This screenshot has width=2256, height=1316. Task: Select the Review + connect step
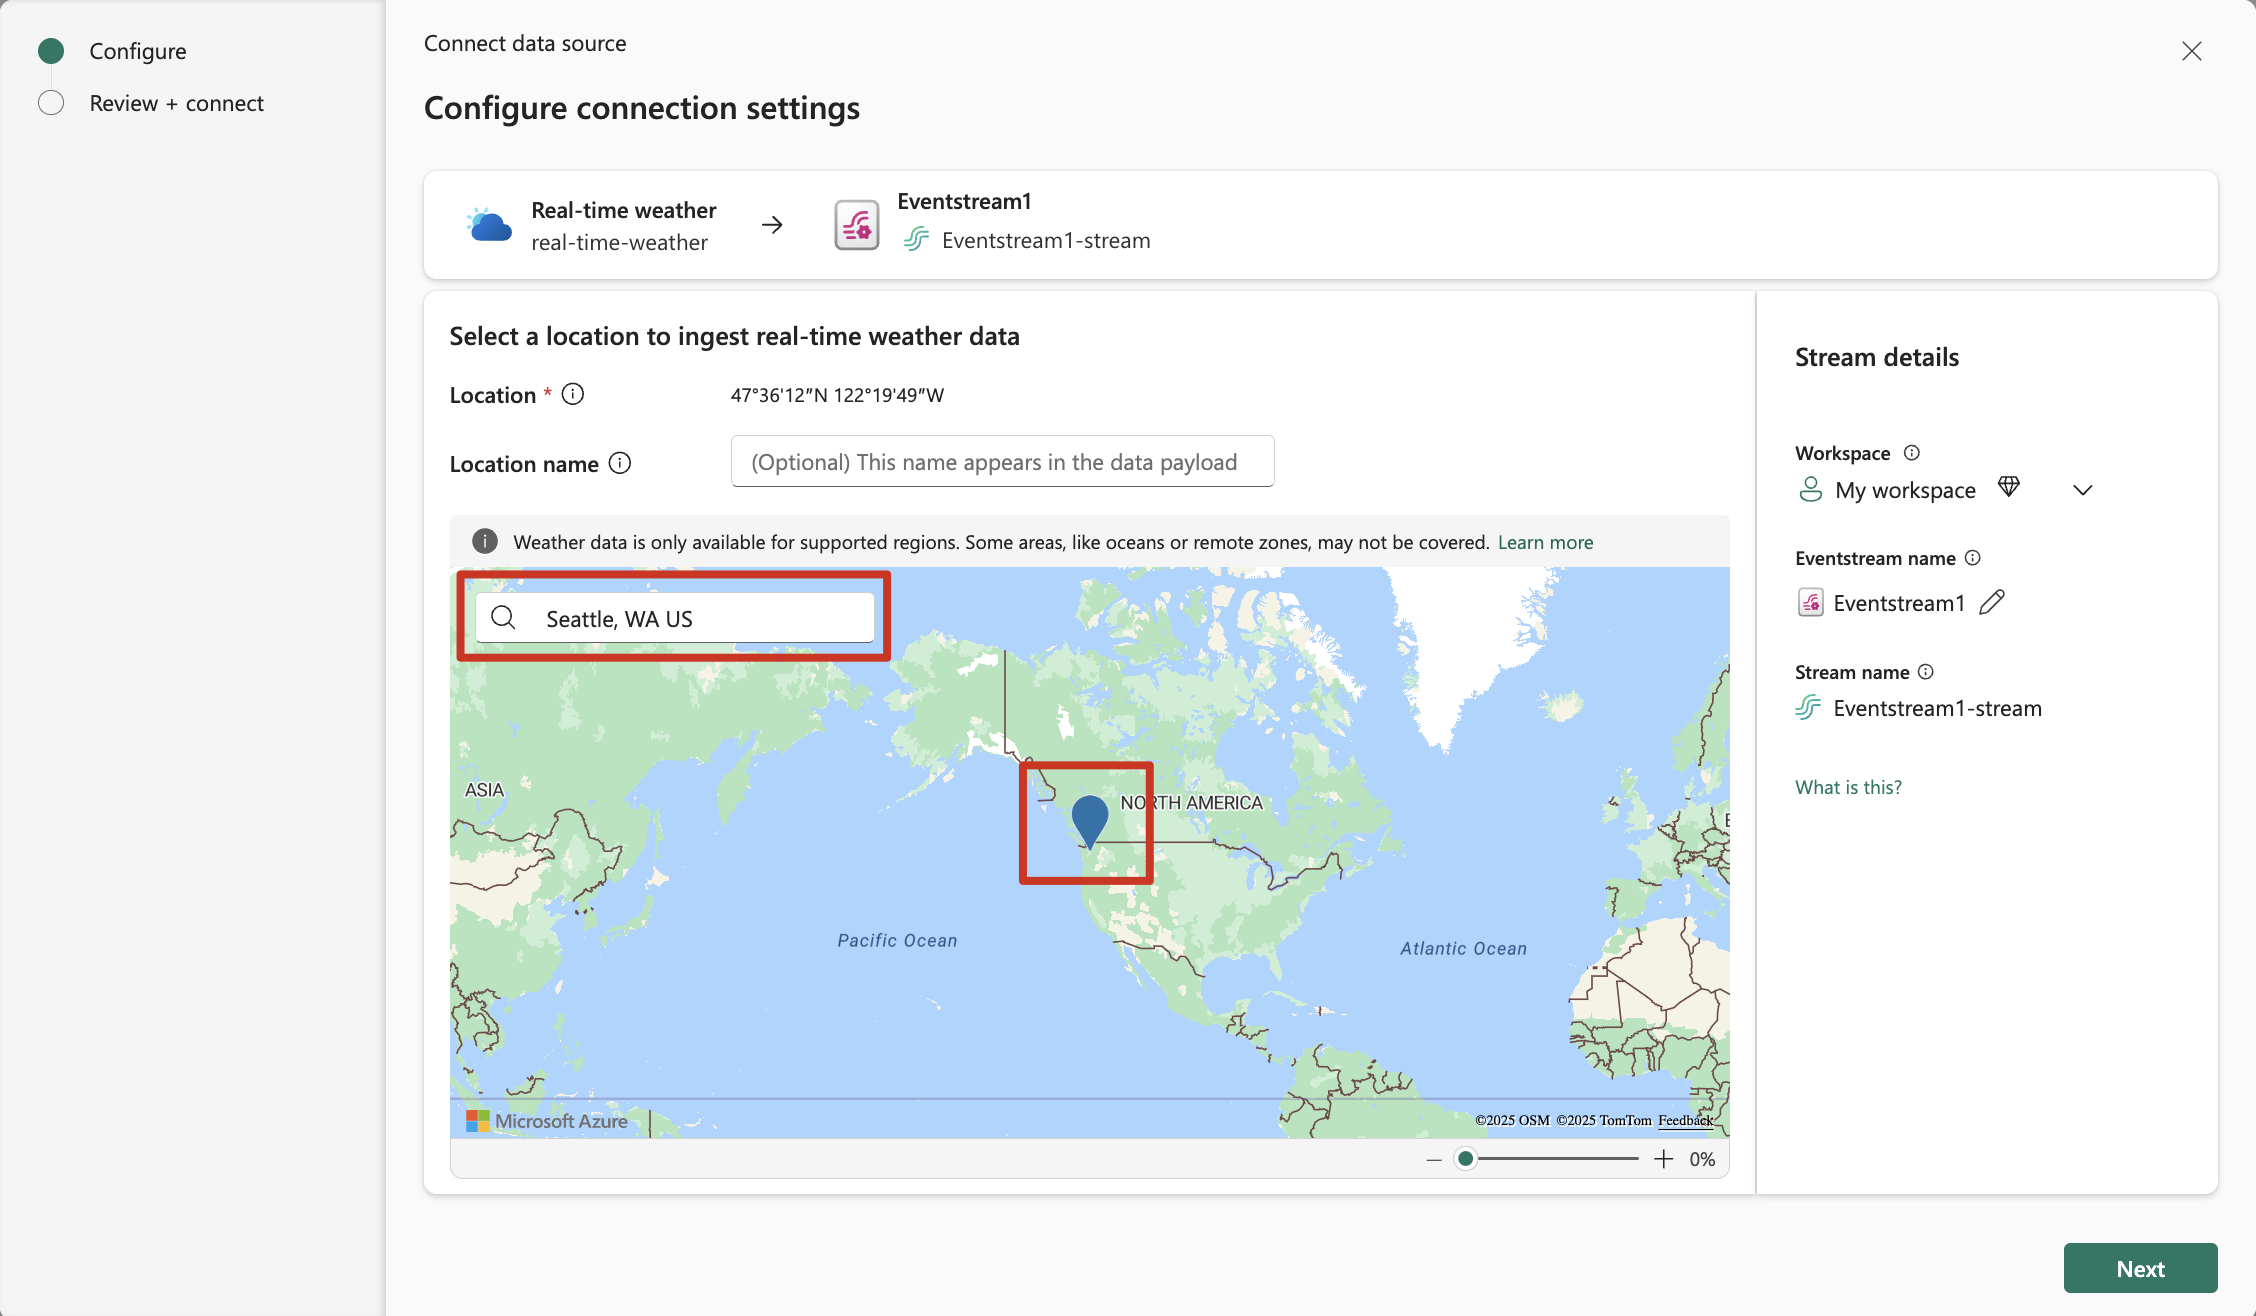click(176, 103)
